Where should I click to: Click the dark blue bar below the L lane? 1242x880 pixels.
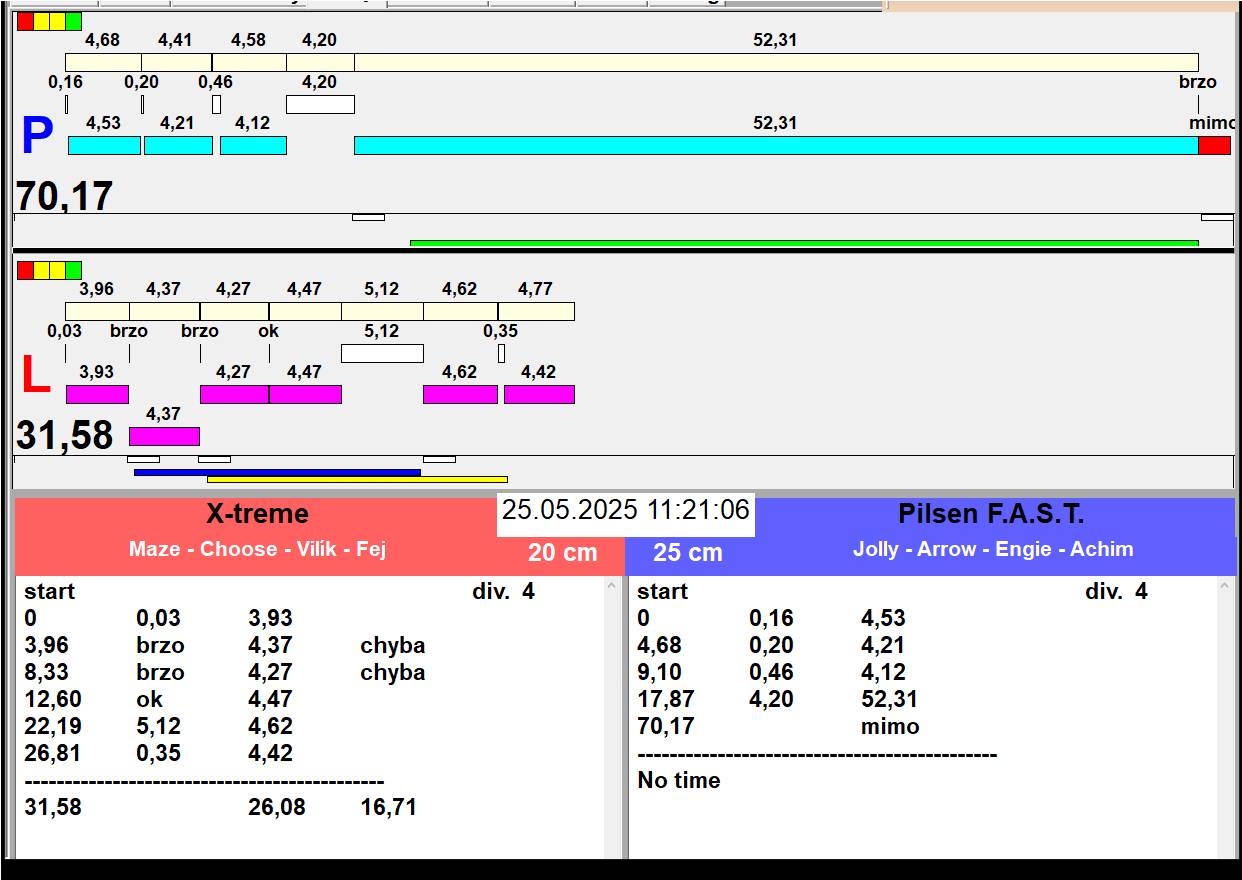click(x=277, y=472)
